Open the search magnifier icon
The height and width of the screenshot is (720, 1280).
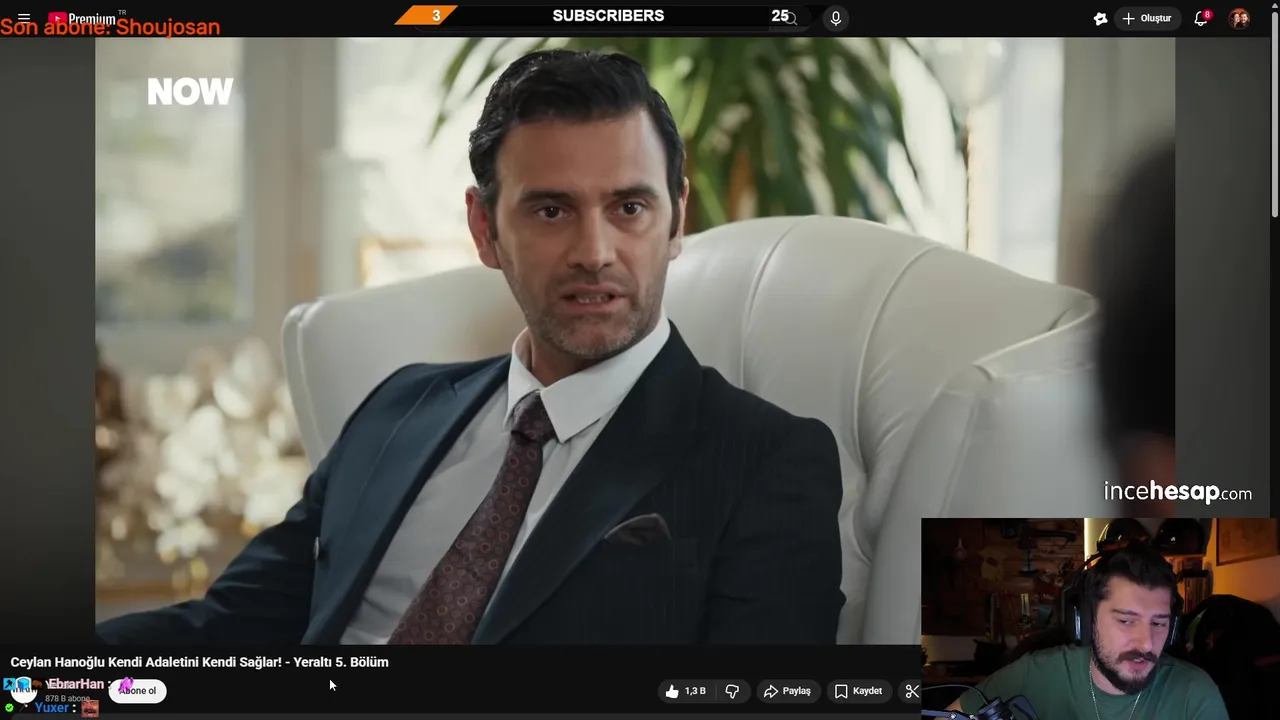click(x=790, y=18)
